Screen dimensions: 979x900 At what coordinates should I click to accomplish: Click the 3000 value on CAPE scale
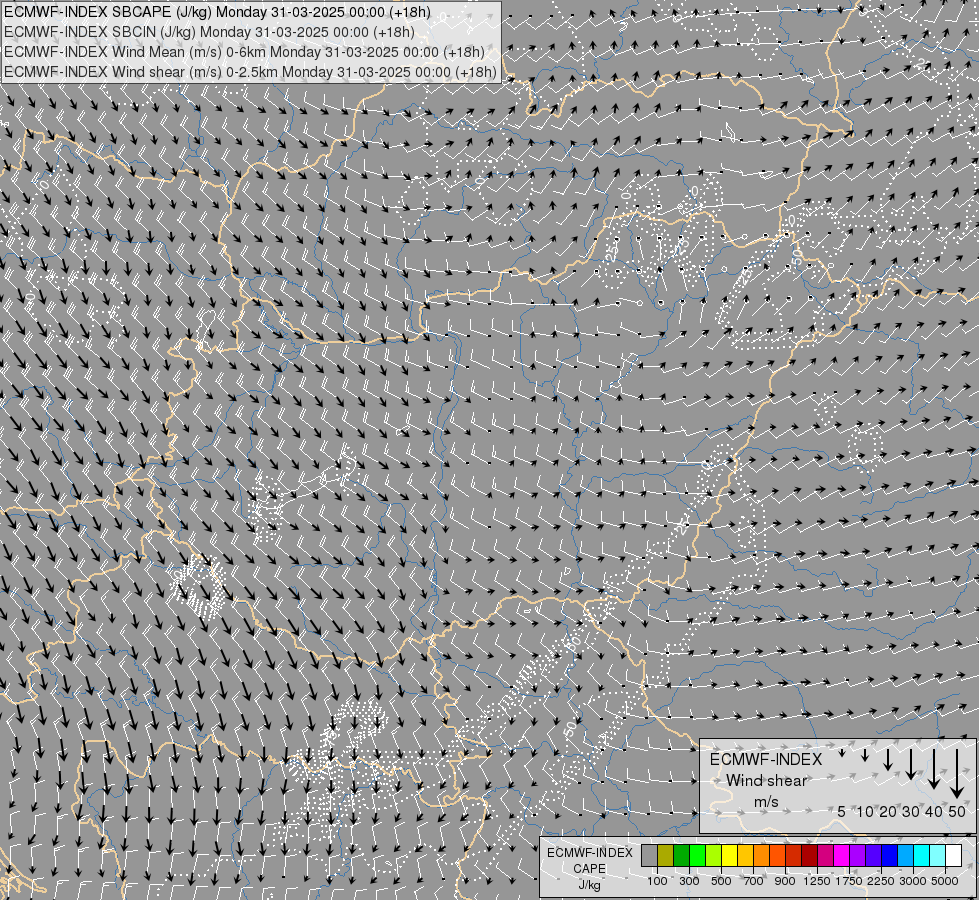pyautogui.click(x=913, y=881)
